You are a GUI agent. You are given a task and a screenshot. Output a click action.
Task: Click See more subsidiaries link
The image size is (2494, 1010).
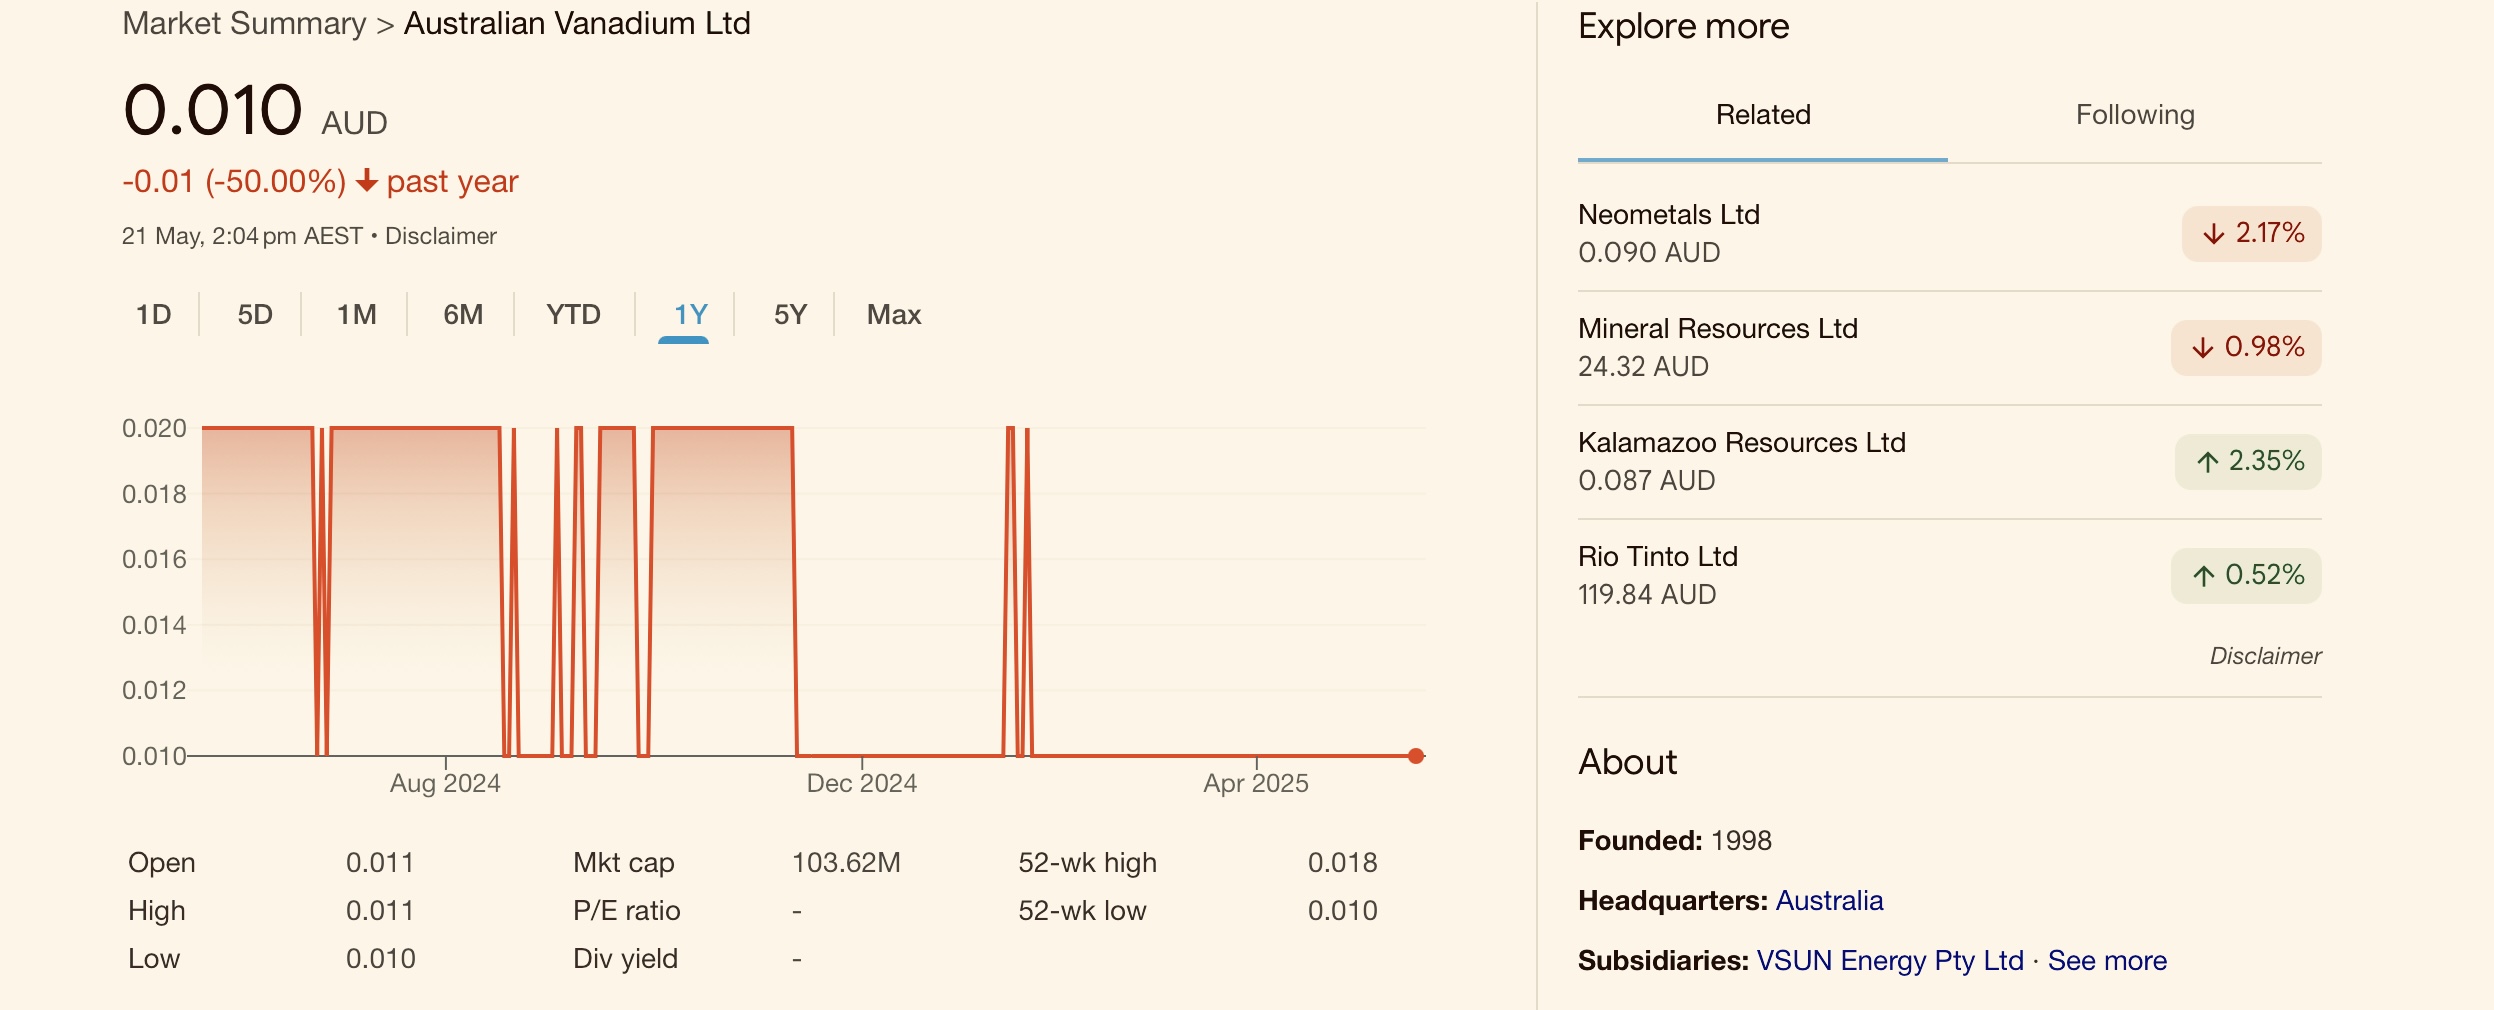(2107, 961)
